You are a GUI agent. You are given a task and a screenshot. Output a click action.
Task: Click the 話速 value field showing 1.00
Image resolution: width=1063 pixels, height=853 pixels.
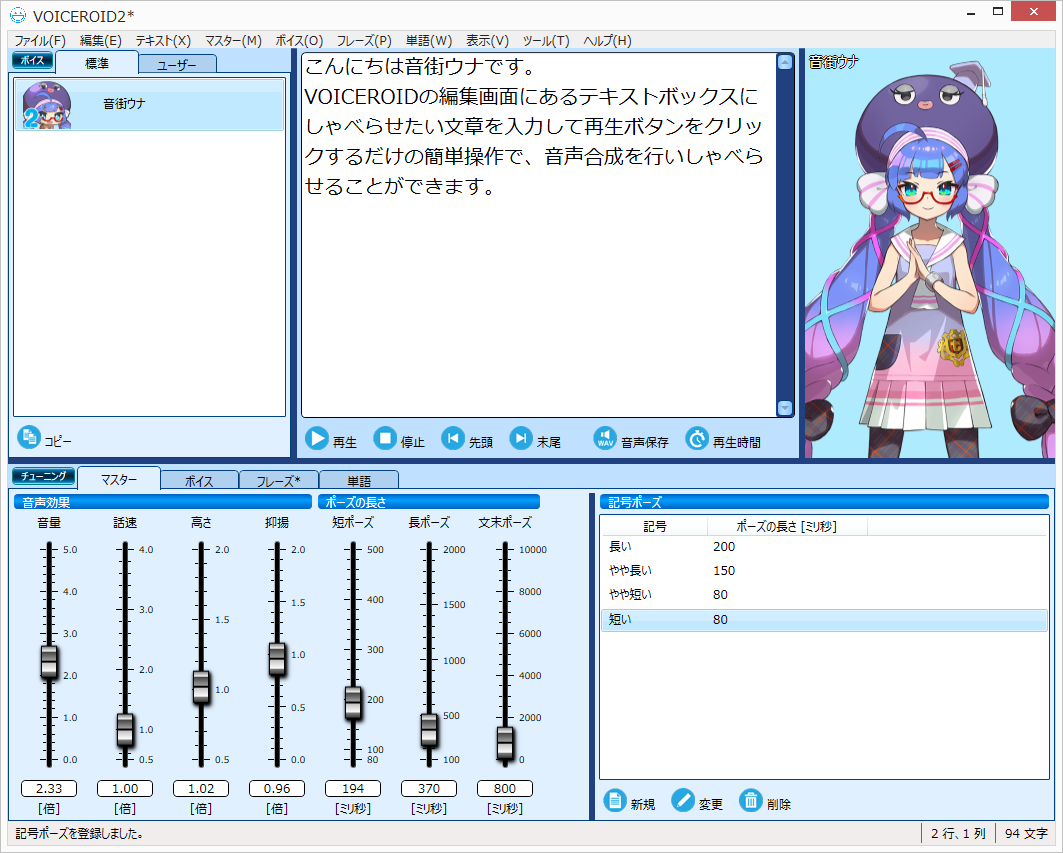[125, 789]
